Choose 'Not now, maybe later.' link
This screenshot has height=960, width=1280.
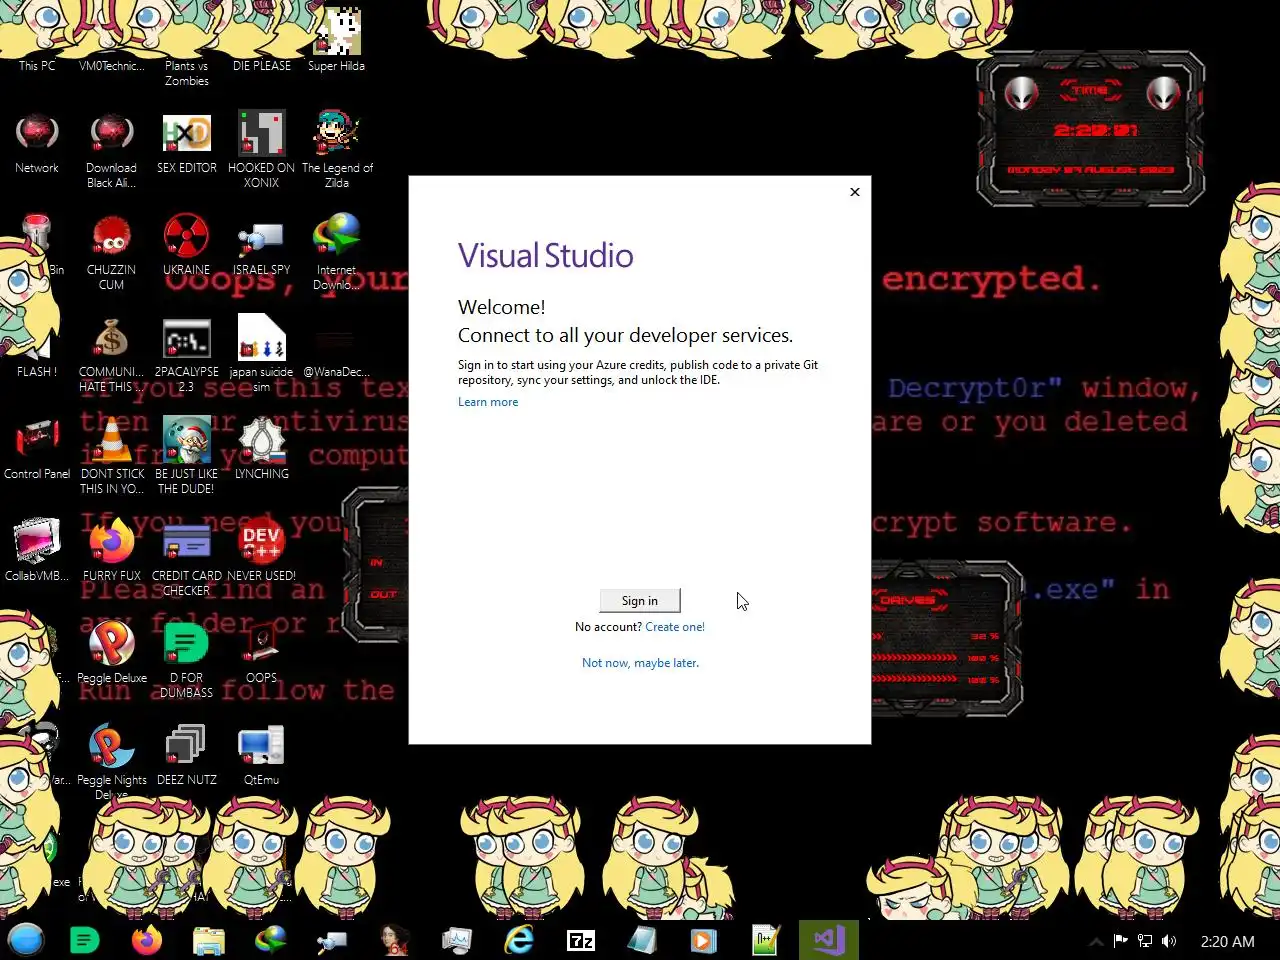(640, 663)
